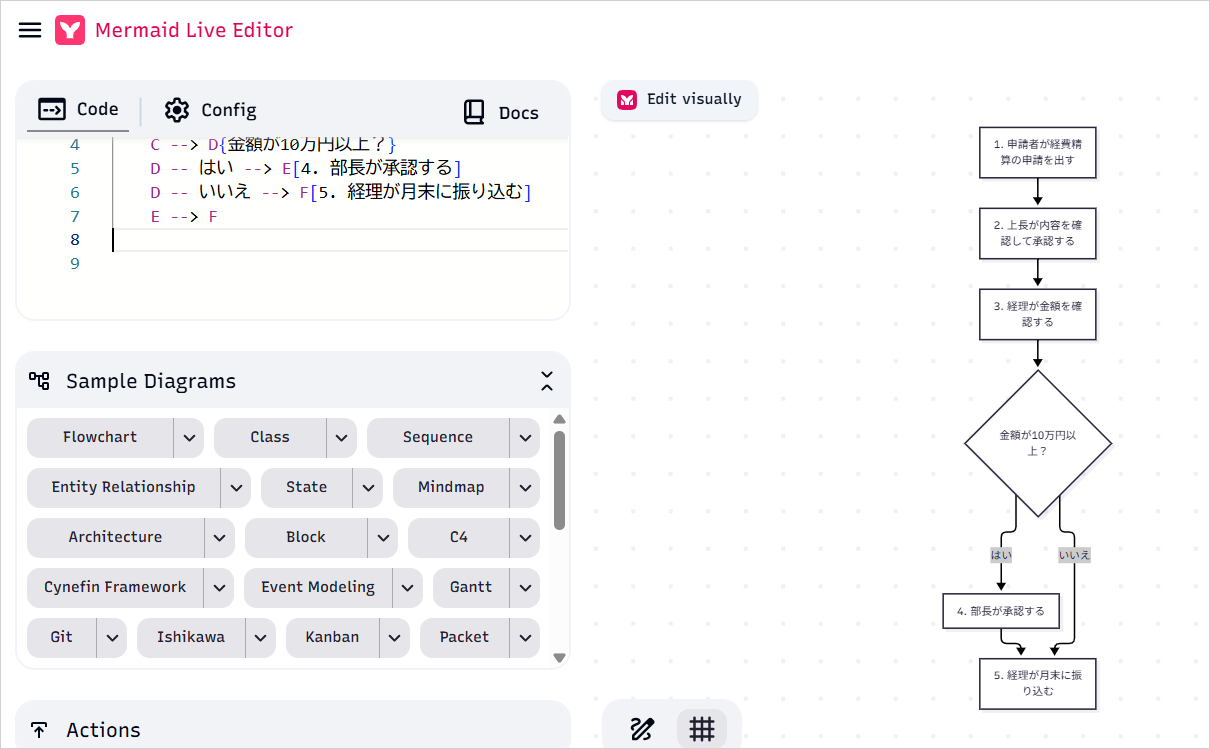This screenshot has width=1210, height=749.
Task: Click the 'はい' edge label
Action: click(1001, 554)
